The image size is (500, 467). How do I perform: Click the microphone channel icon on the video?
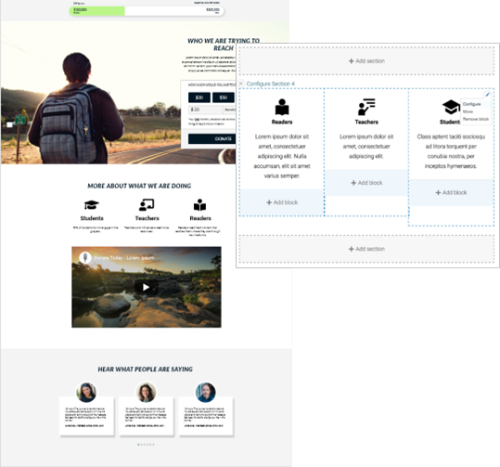85,258
